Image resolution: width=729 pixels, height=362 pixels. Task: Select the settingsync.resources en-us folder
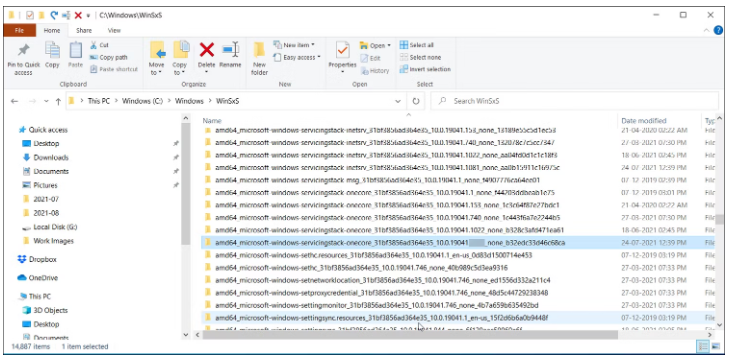point(458,318)
